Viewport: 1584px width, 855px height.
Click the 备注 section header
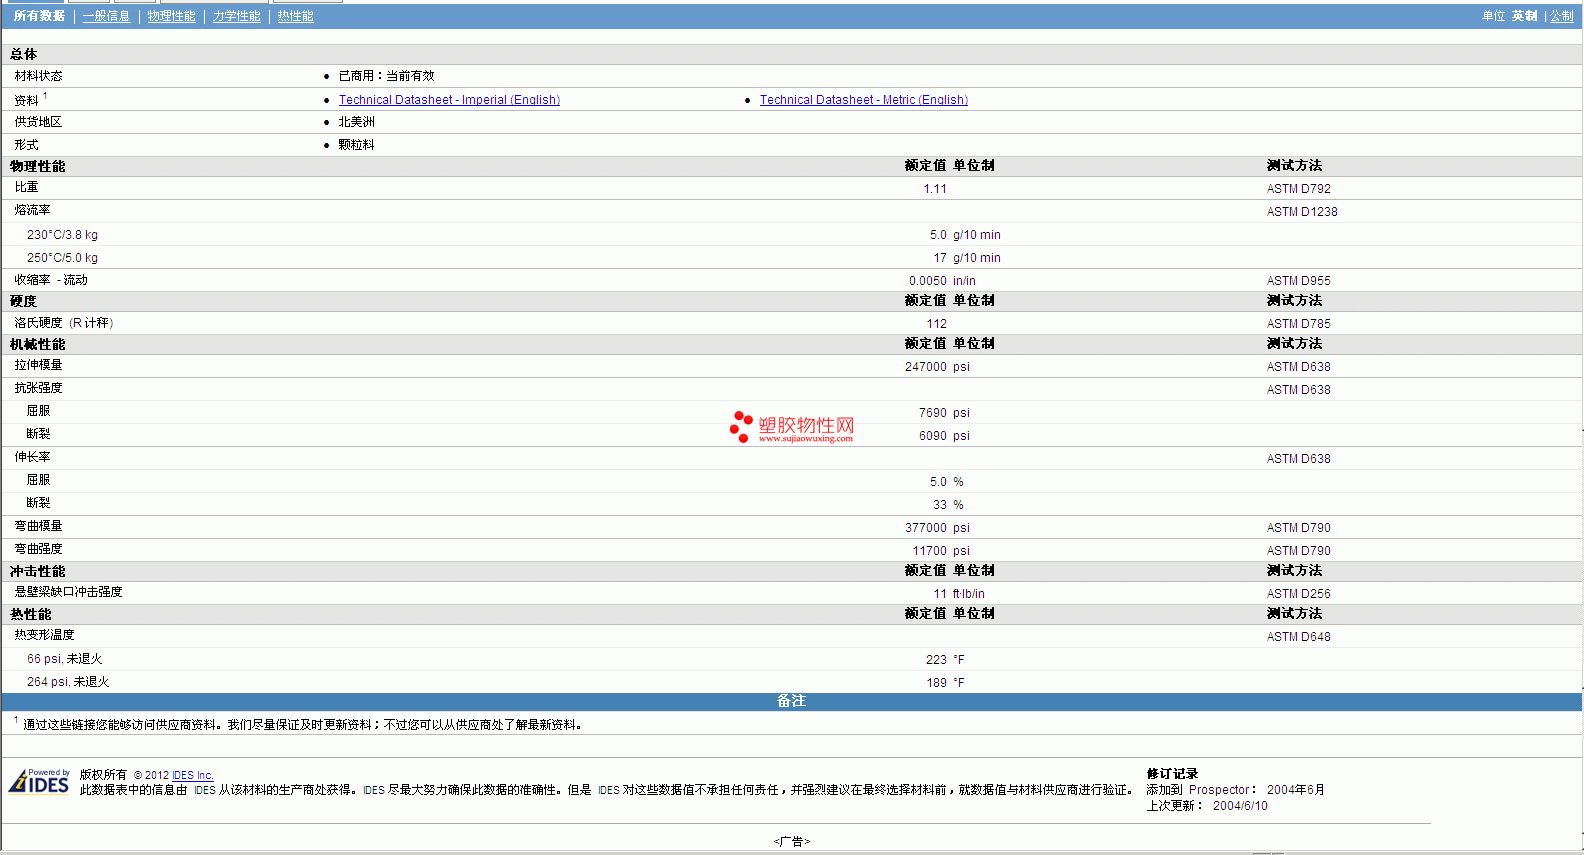[791, 701]
